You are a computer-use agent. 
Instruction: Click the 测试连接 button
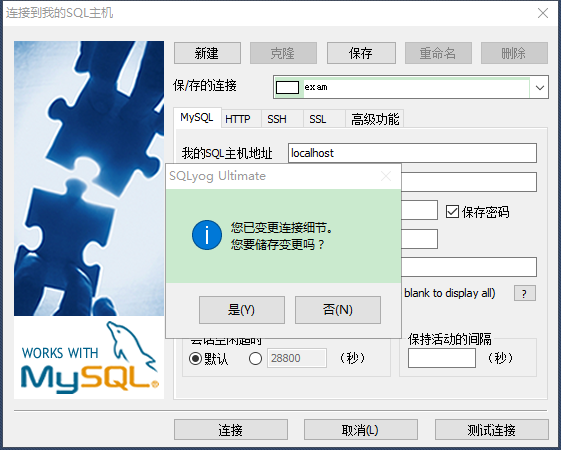click(492, 430)
